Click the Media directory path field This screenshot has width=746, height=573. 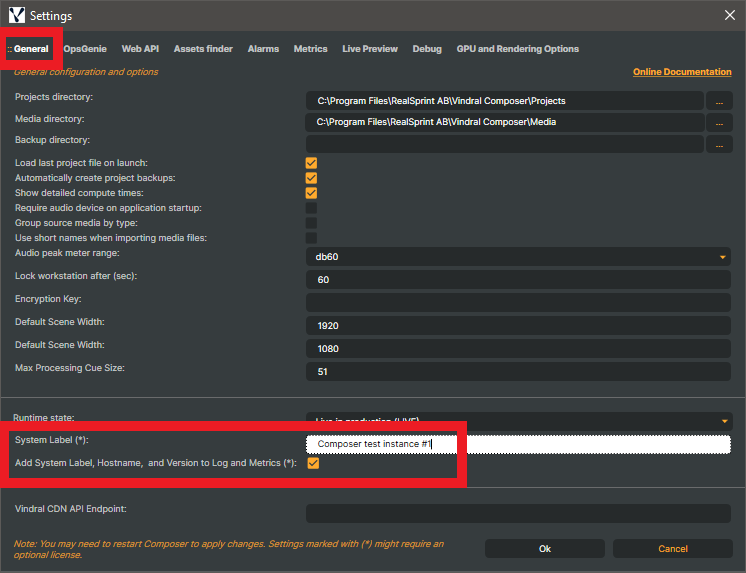504,122
